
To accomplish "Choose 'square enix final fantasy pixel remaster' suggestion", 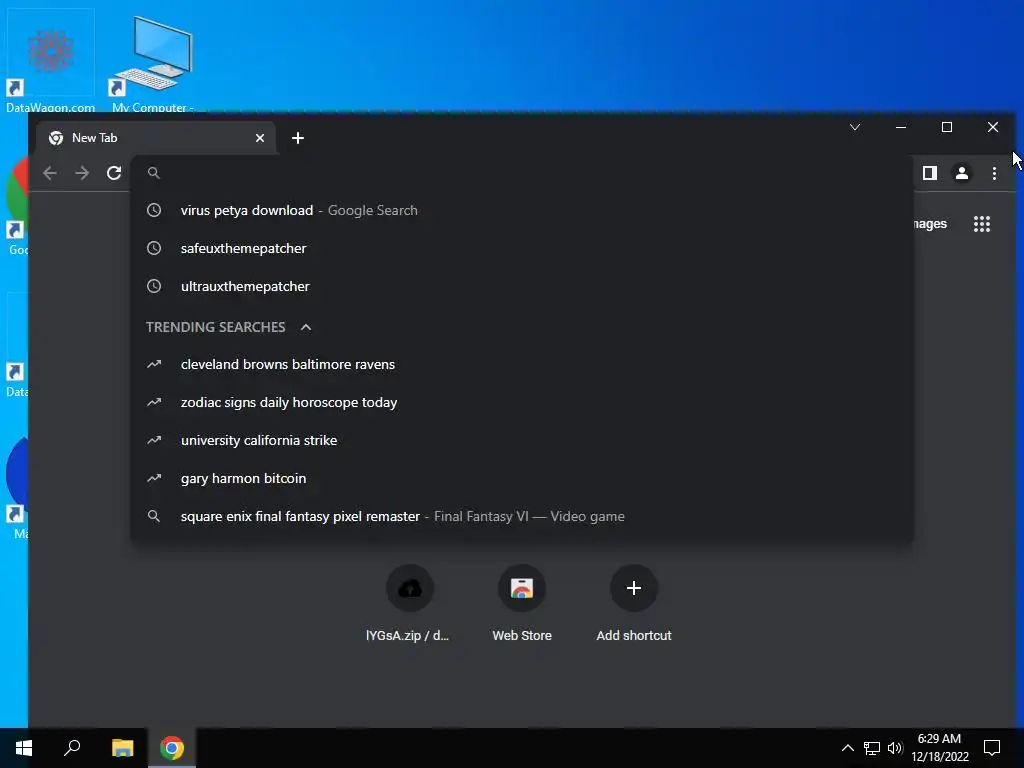I will click(522, 516).
